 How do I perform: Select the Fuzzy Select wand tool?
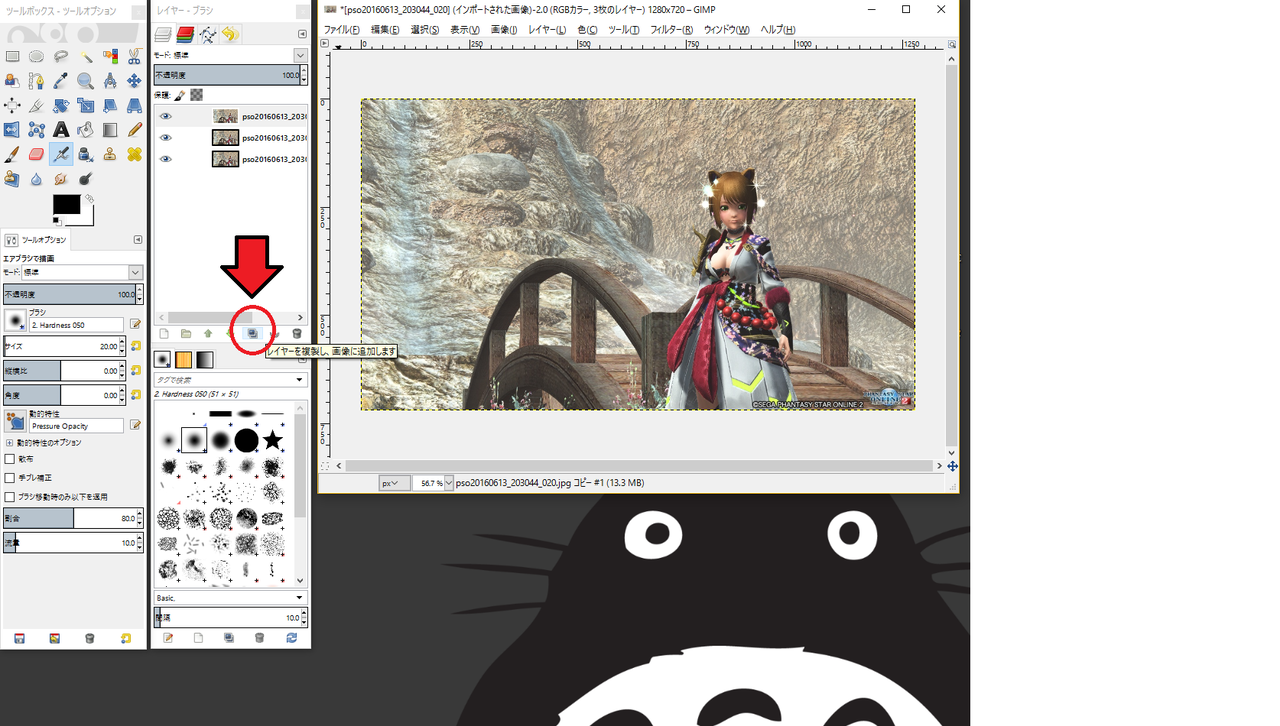(x=86, y=56)
